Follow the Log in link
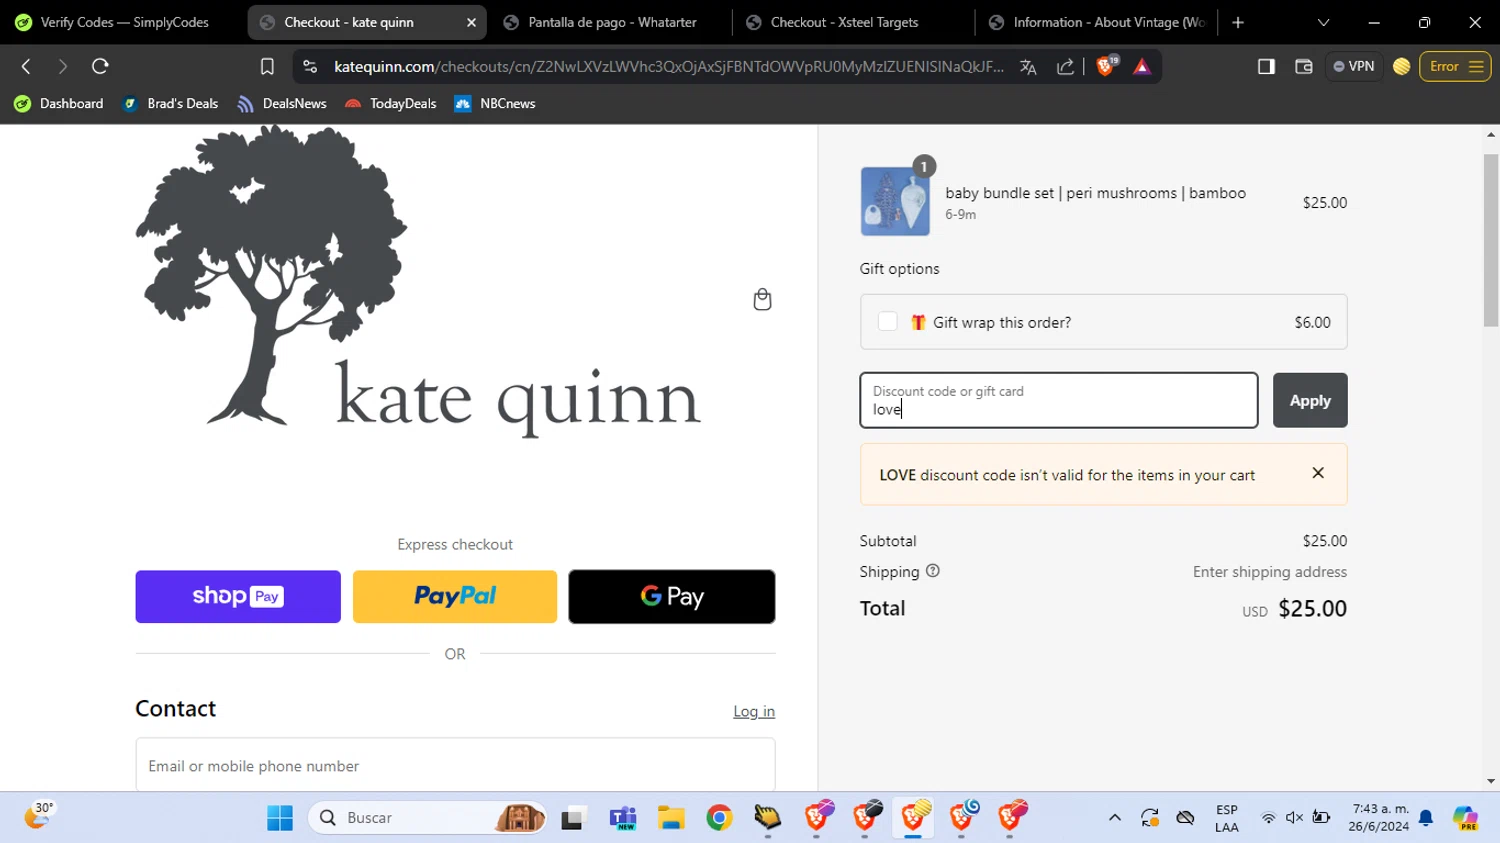This screenshot has height=843, width=1500. click(x=754, y=711)
